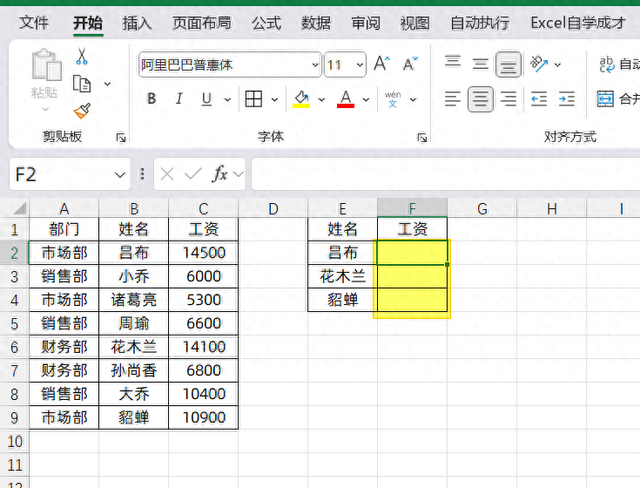Image resolution: width=640 pixels, height=488 pixels.
Task: Click the Cut scissors icon
Action: point(82,56)
